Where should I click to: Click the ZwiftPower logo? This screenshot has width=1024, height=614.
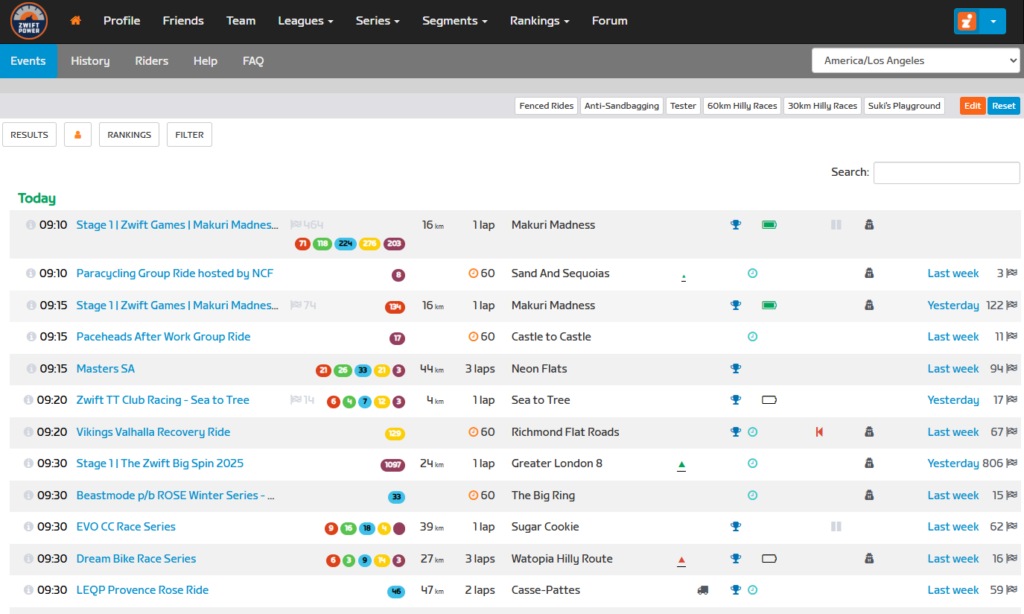tap(29, 21)
